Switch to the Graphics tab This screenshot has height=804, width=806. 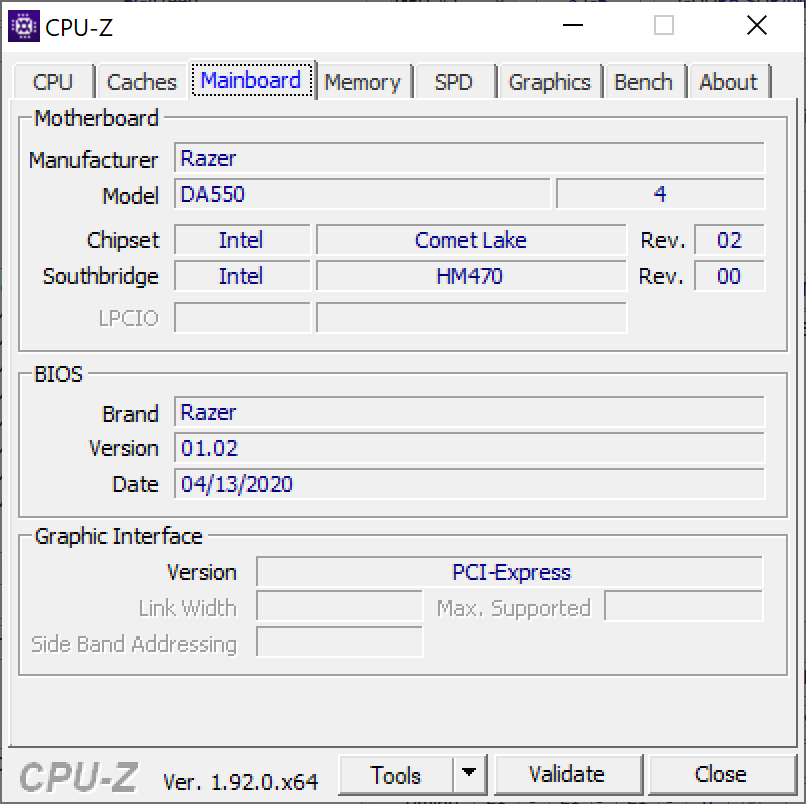pos(549,82)
